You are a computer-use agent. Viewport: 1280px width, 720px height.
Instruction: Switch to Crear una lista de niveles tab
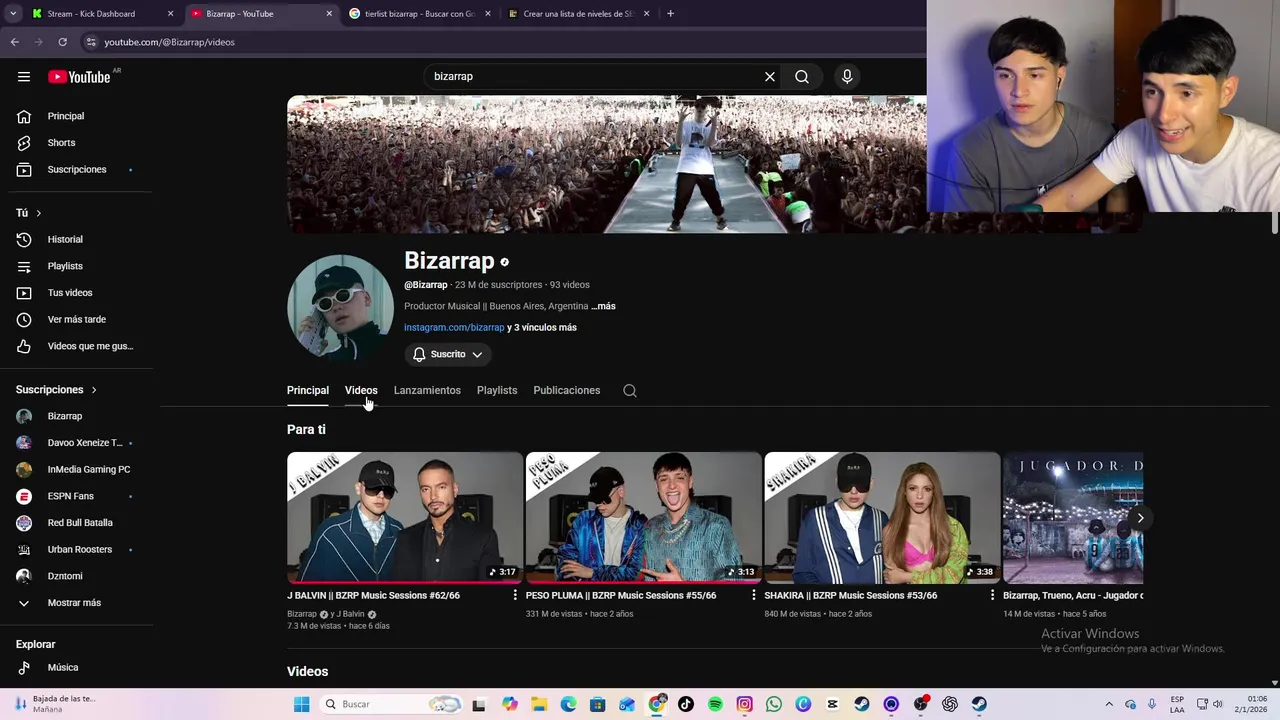pos(578,14)
